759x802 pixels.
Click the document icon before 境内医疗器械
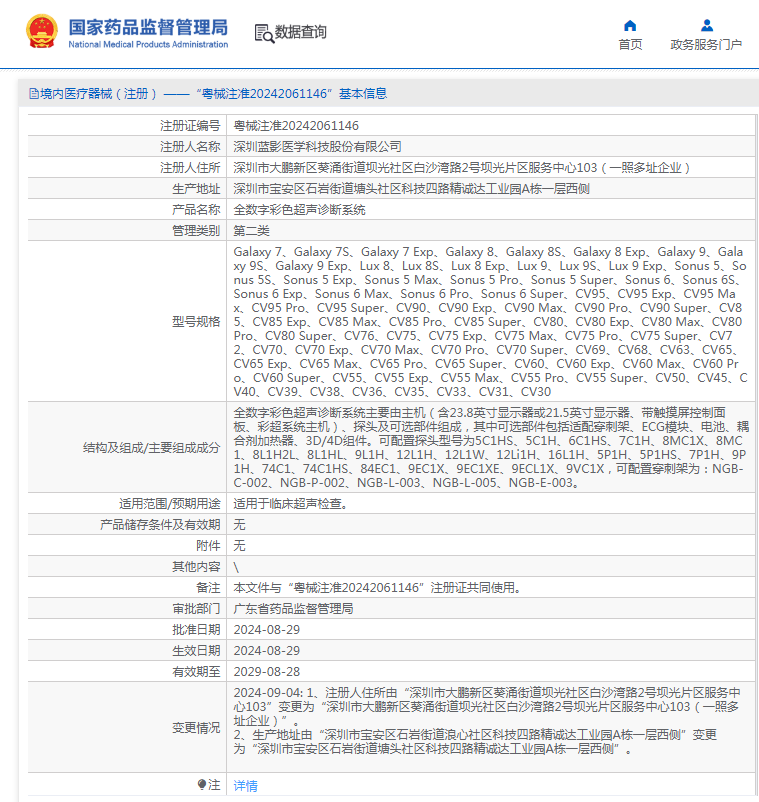[x=33, y=94]
